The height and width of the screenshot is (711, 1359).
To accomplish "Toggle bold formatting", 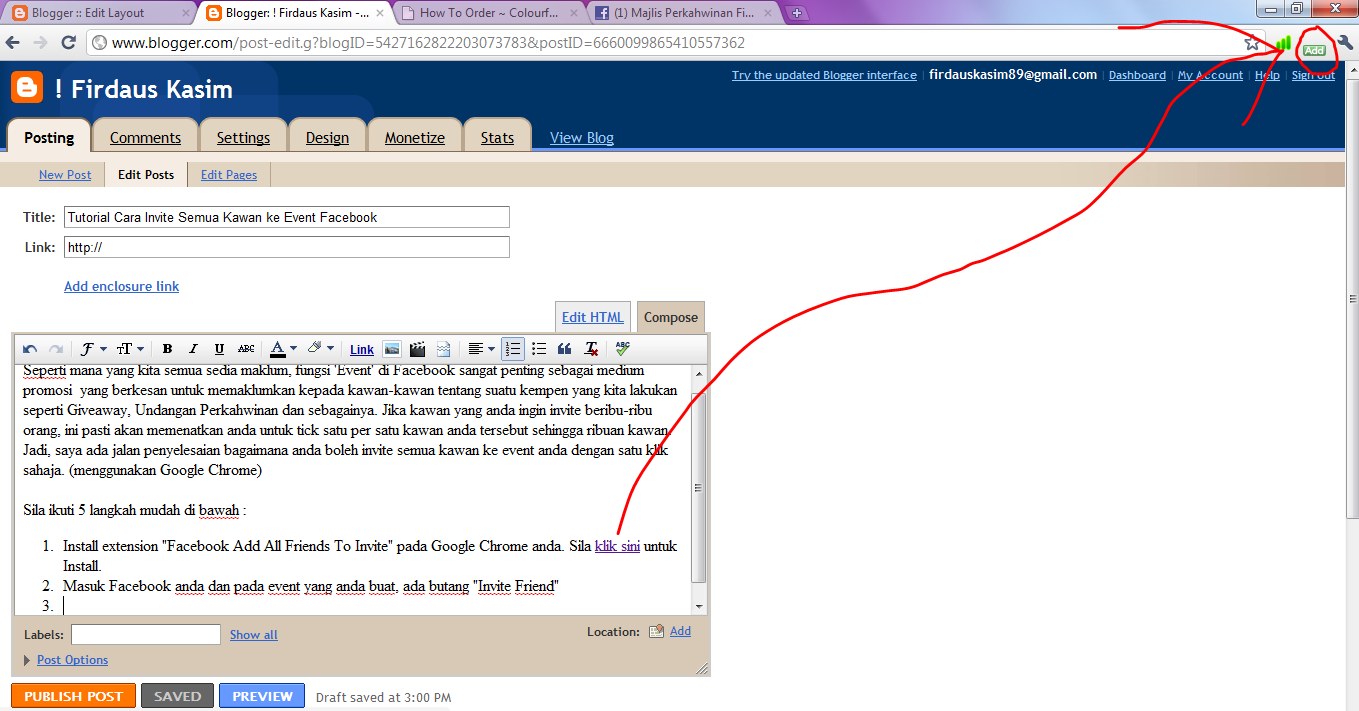I will pos(167,349).
